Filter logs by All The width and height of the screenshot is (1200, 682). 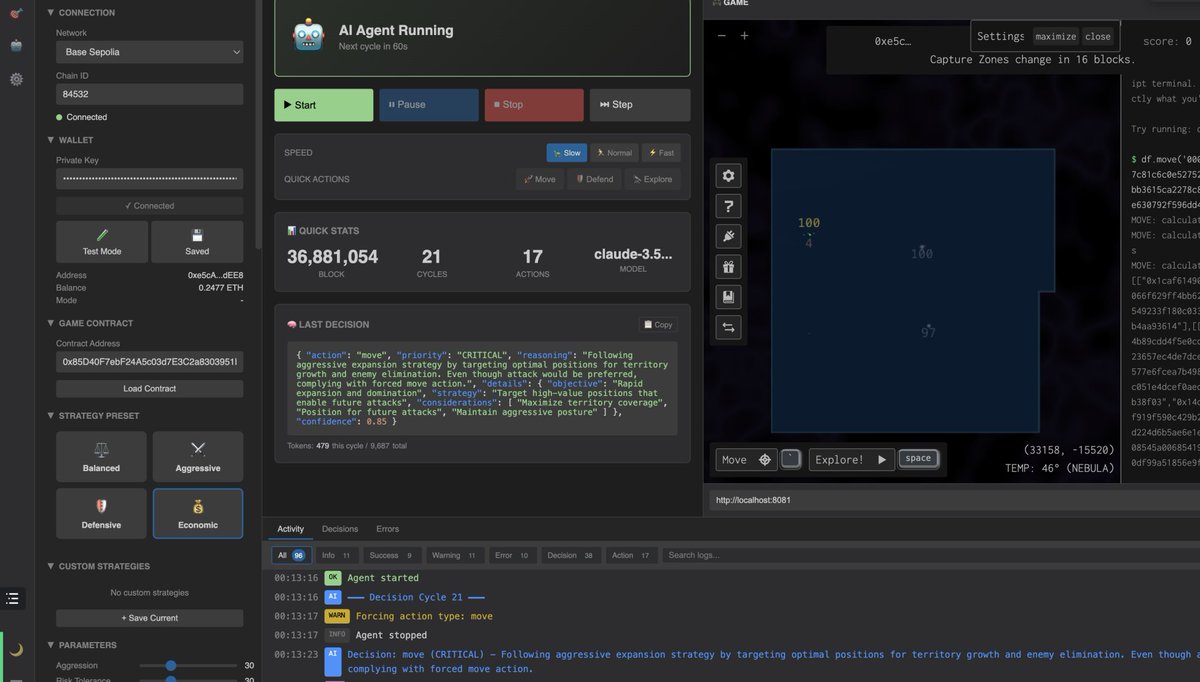[292, 555]
